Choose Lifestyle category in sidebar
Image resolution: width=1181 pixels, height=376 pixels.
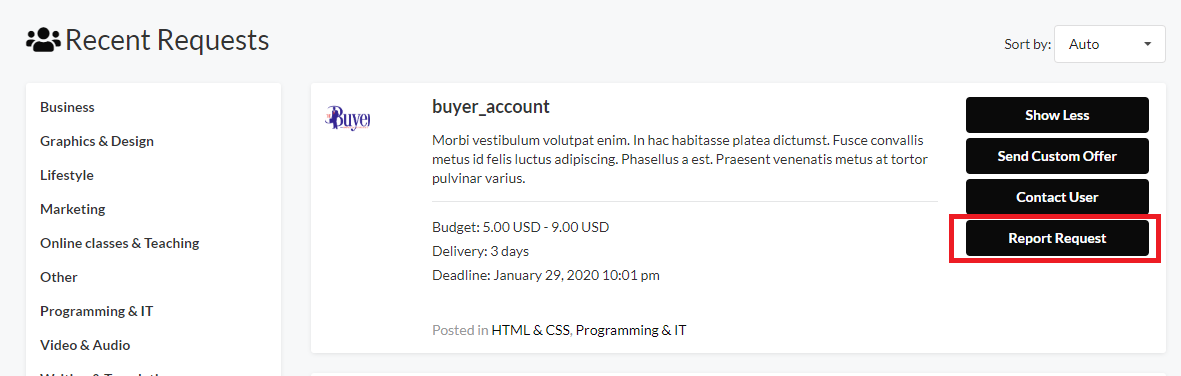coord(66,175)
